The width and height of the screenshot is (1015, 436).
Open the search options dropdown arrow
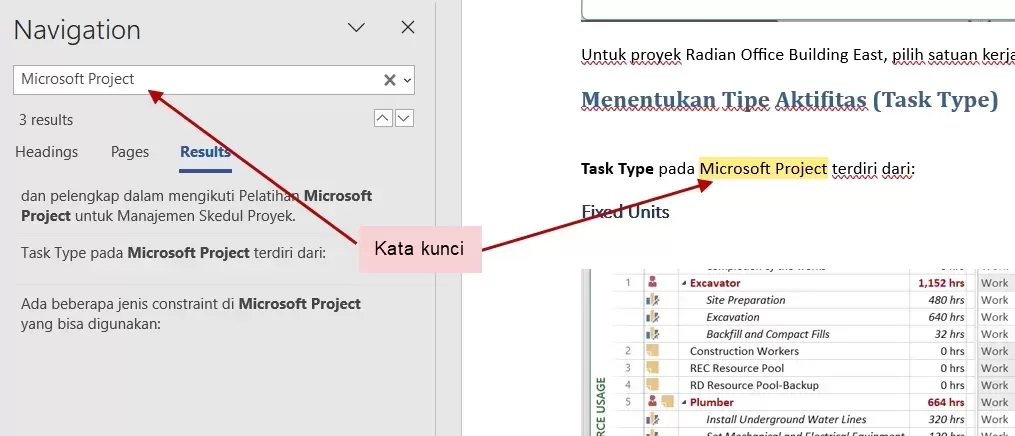[407, 80]
